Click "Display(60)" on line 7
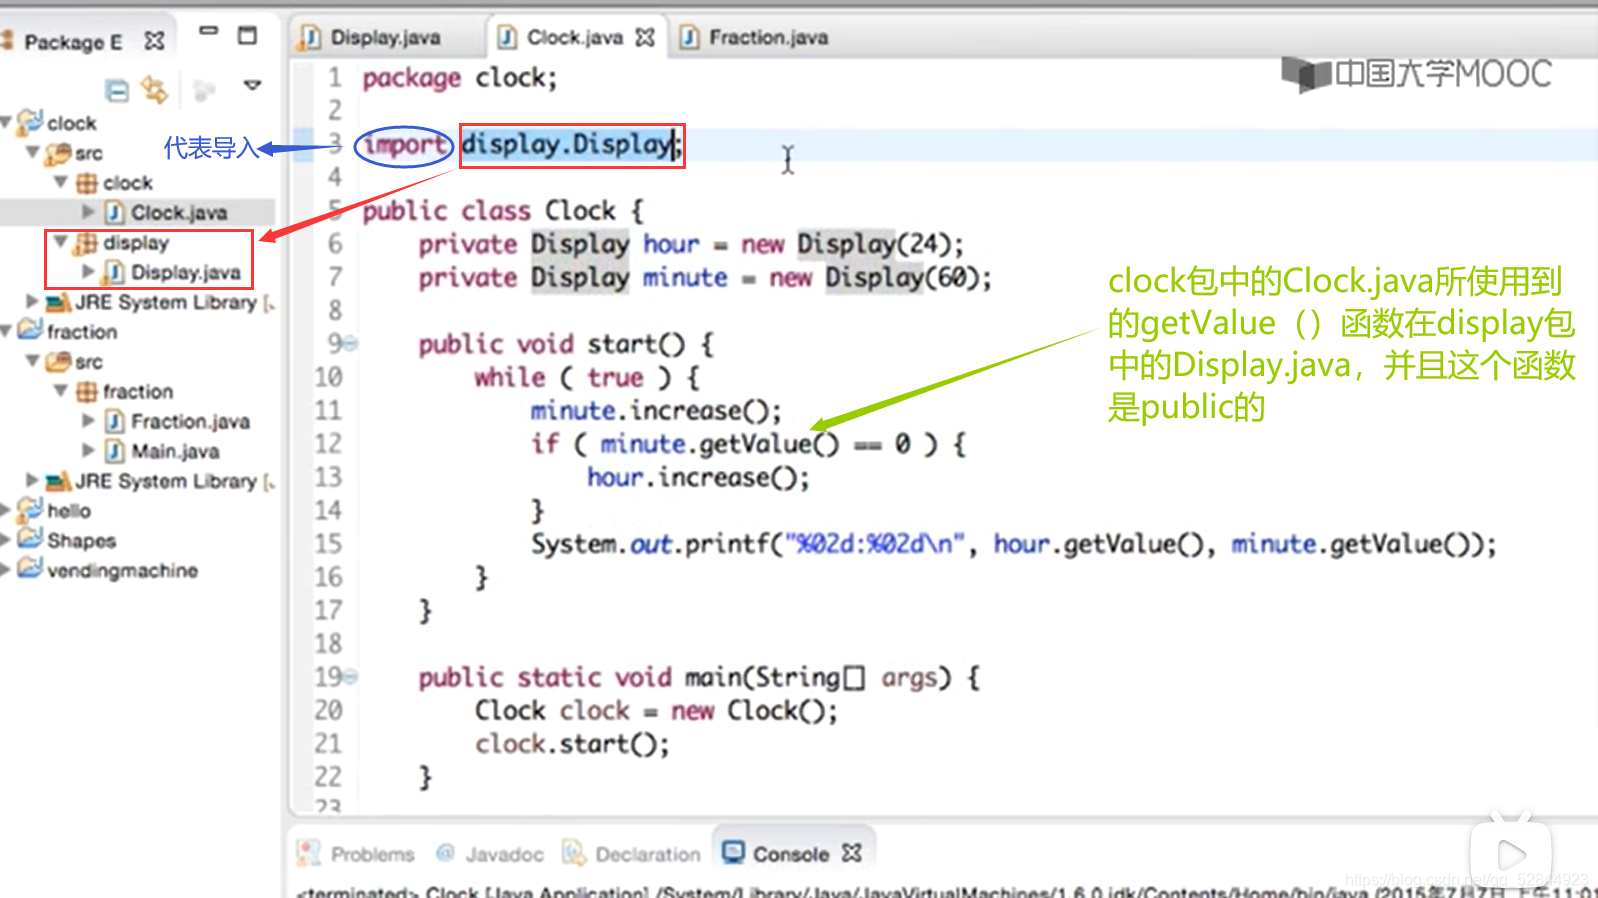The width and height of the screenshot is (1598, 898). [x=904, y=278]
